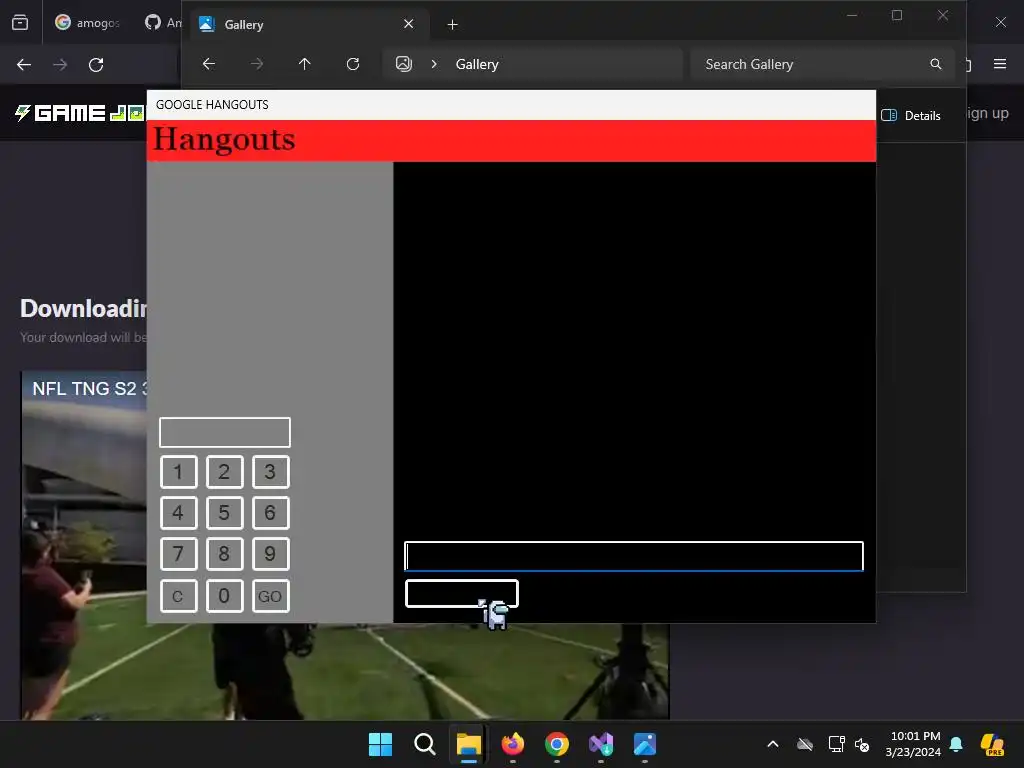1024x768 pixels.
Task: Reload the browser page
Action: coord(96,65)
